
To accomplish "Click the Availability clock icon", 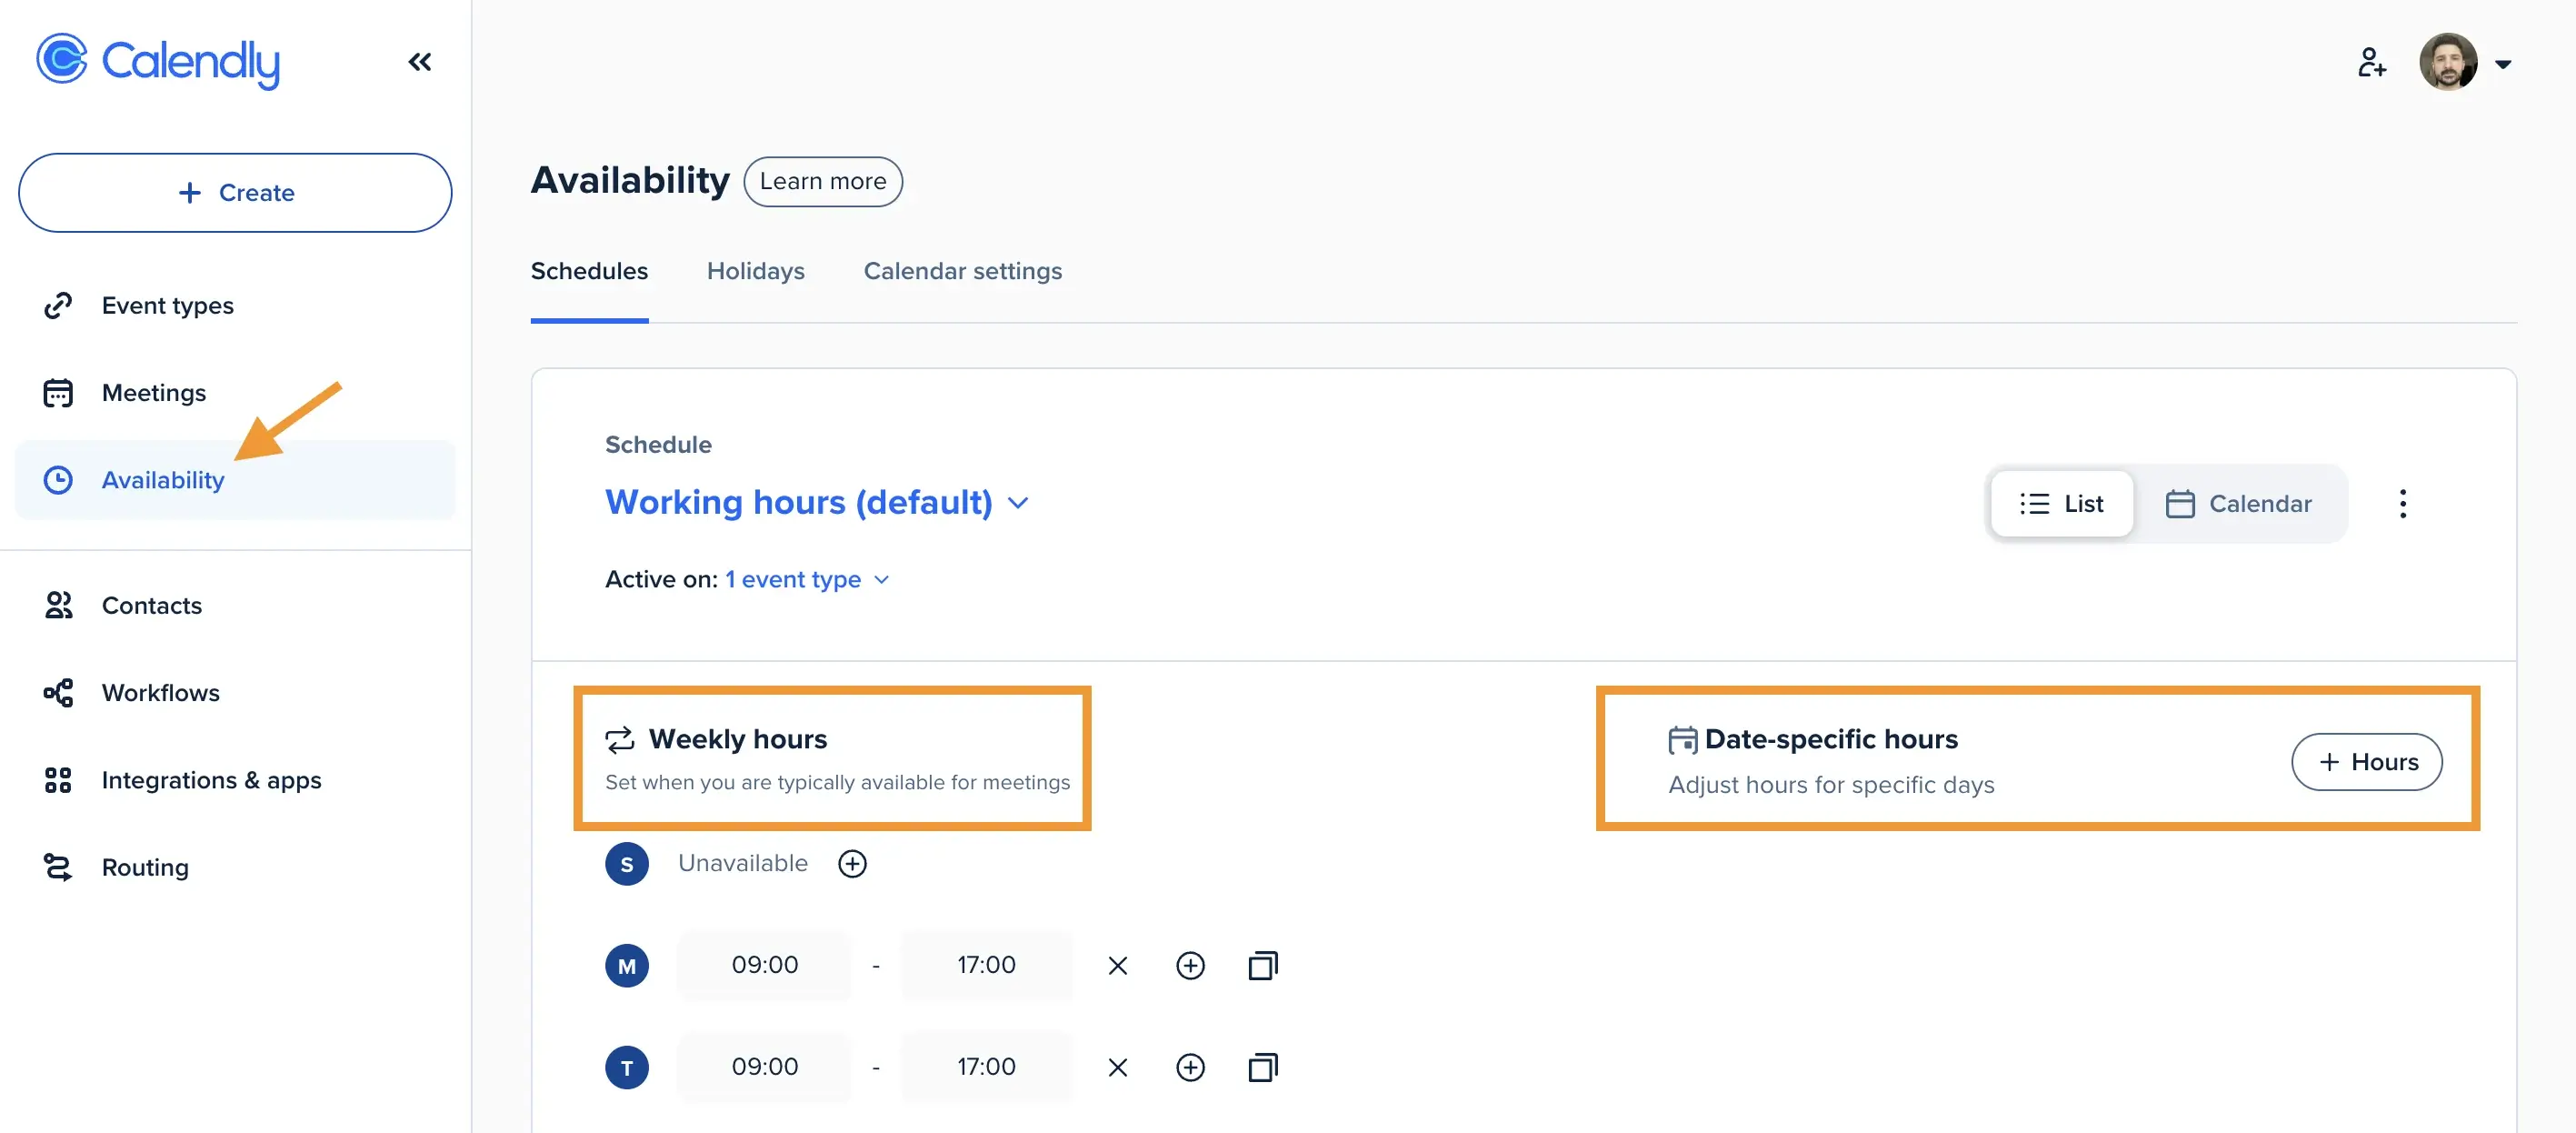I will pyautogui.click(x=58, y=480).
